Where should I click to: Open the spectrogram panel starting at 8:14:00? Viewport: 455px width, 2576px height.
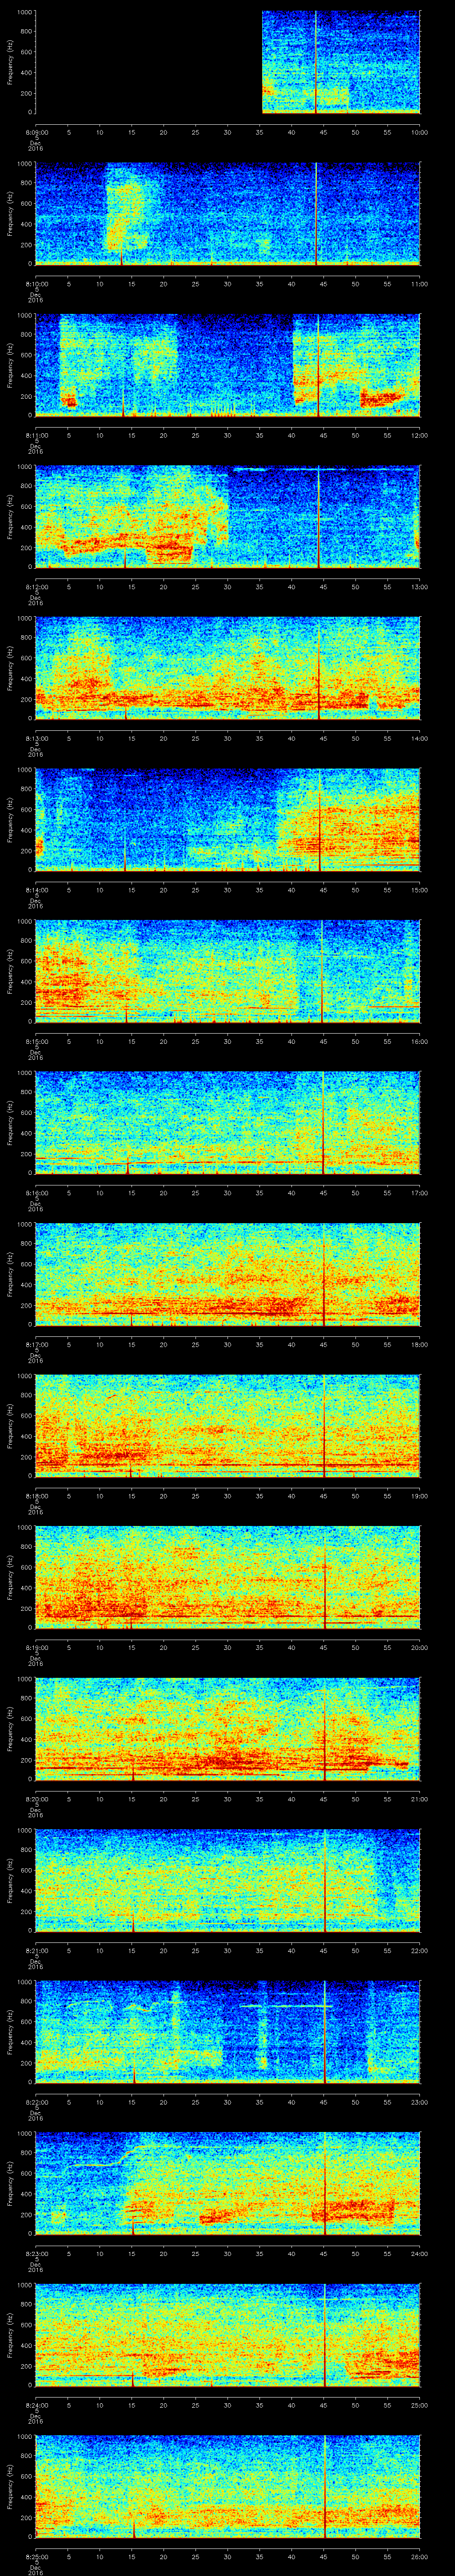pos(228,820)
